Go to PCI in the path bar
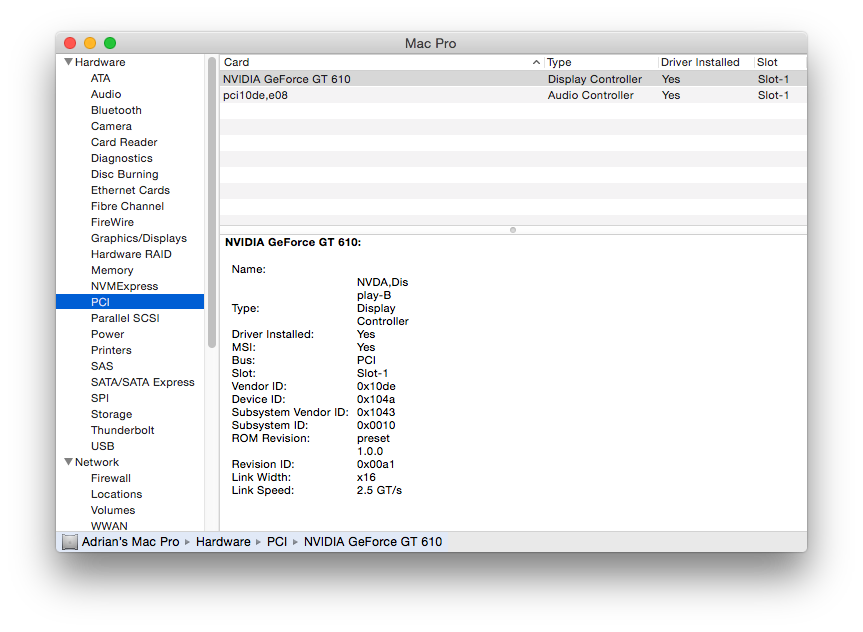Screen dimensions: 863x632 click(277, 542)
